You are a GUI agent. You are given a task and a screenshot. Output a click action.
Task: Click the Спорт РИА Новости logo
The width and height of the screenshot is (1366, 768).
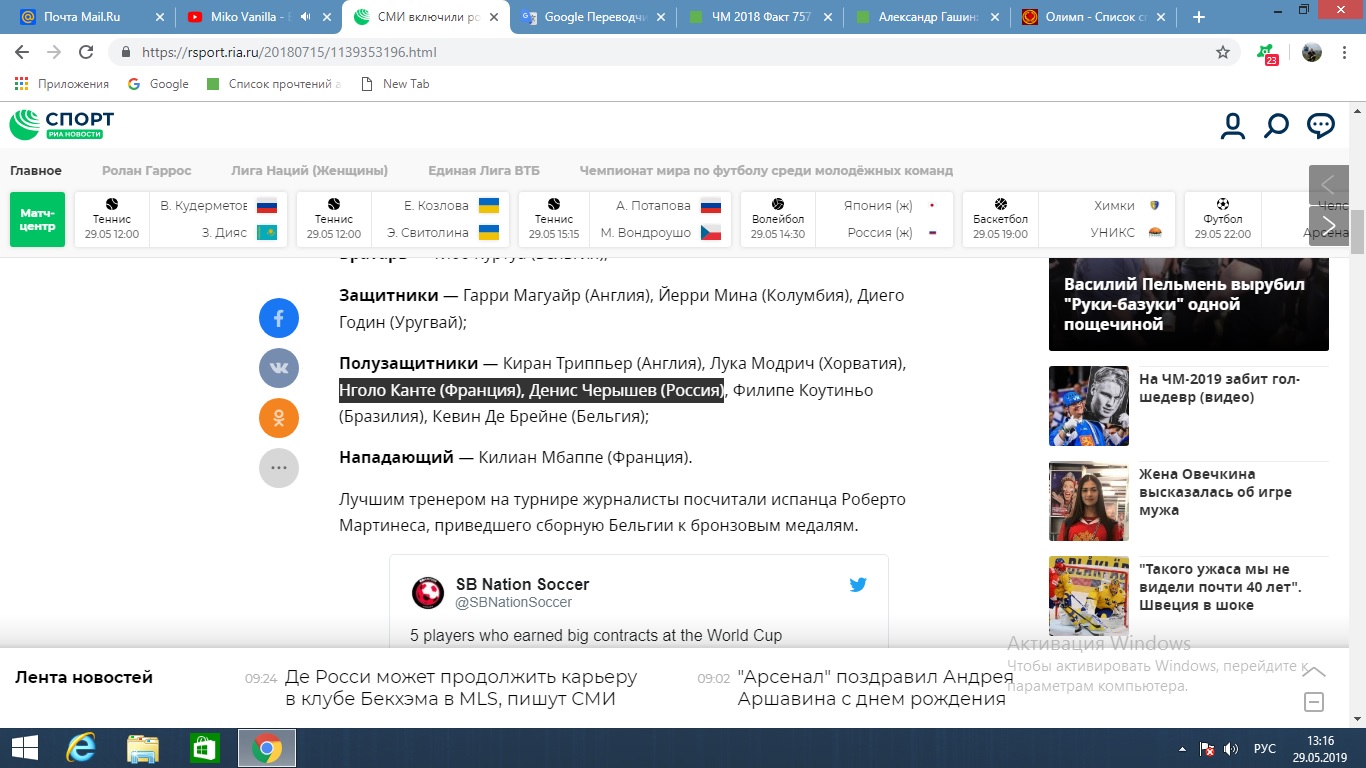tap(62, 125)
